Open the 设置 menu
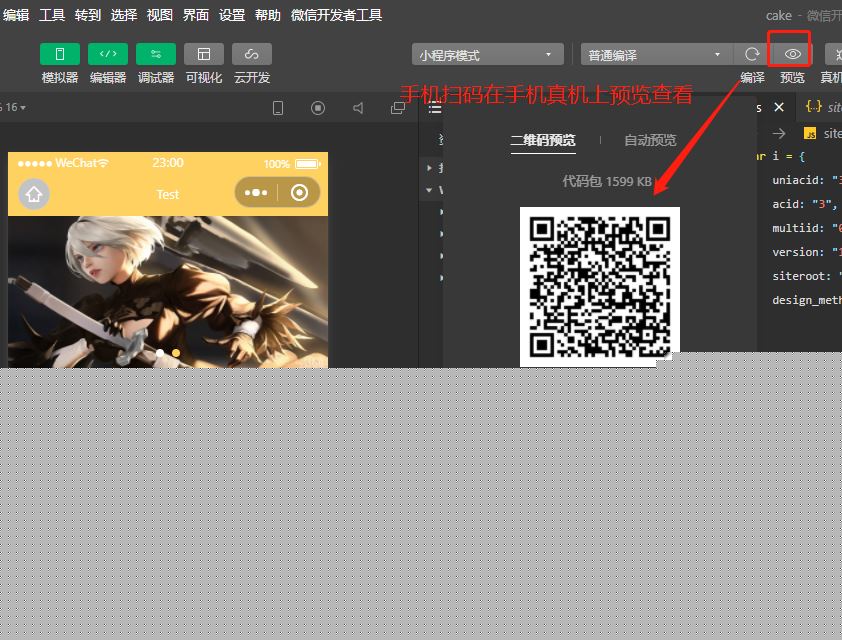The image size is (842, 640). [x=232, y=15]
